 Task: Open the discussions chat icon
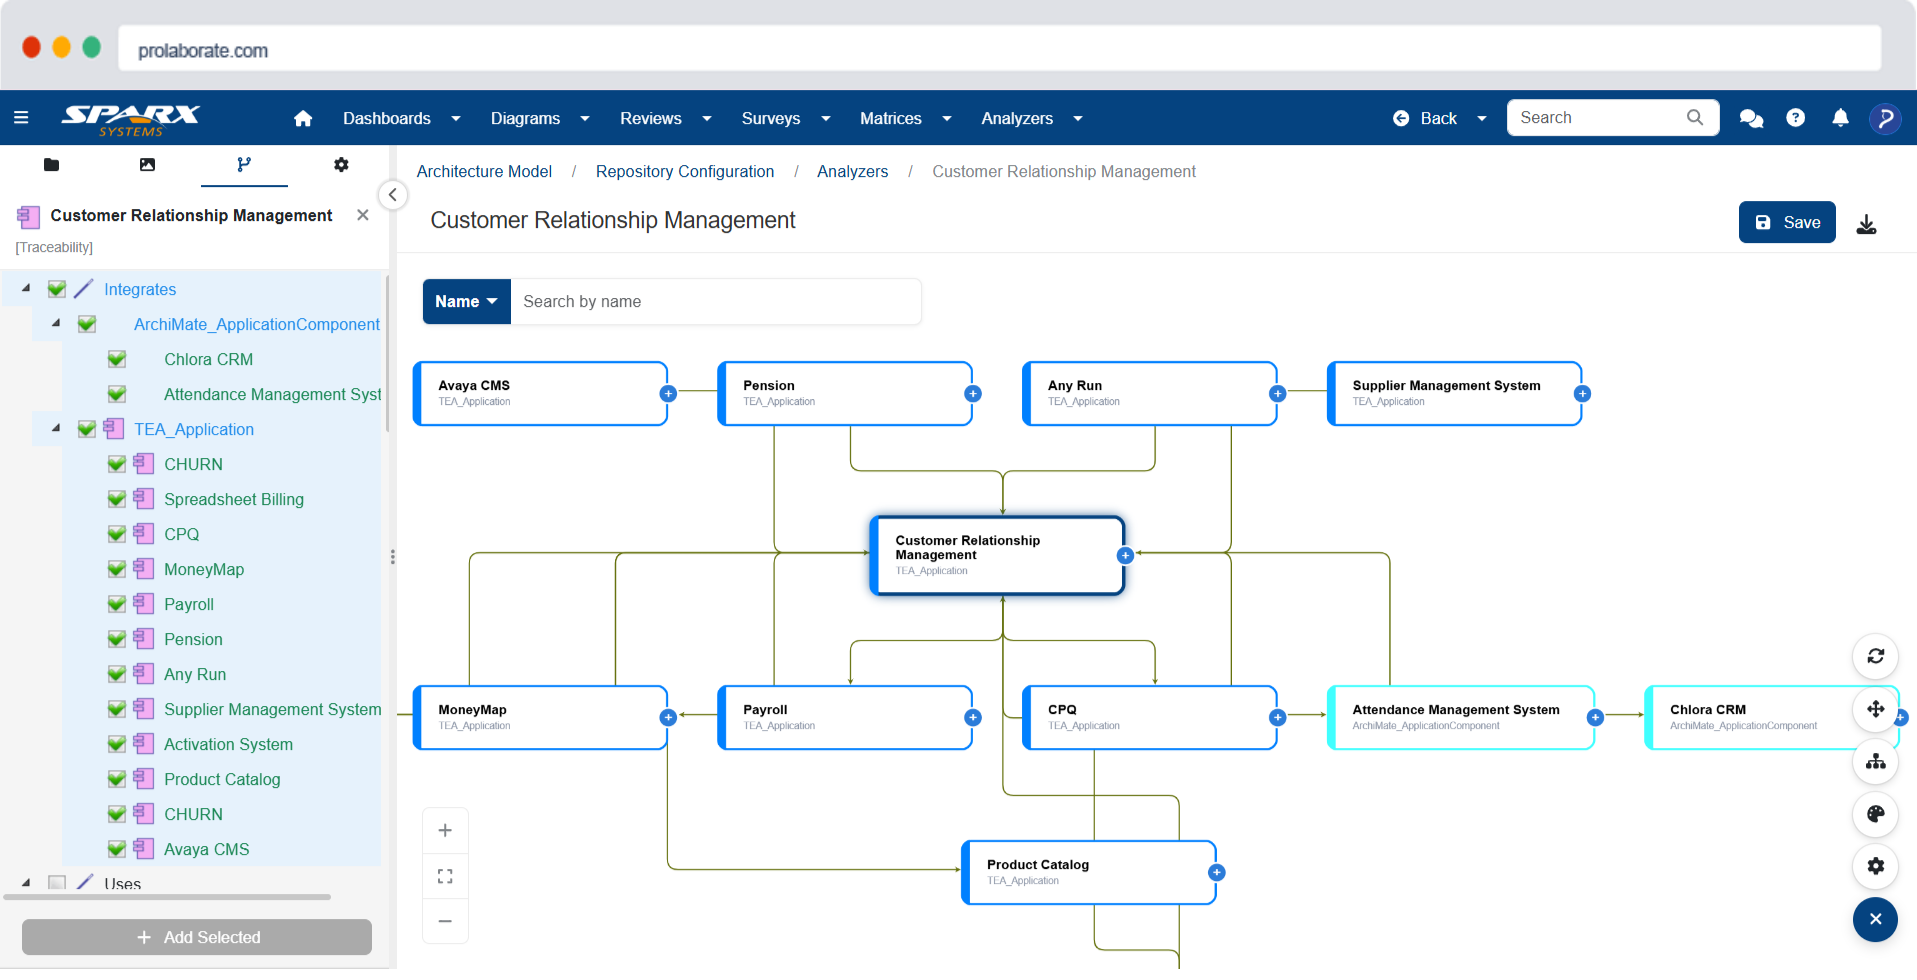tap(1751, 118)
